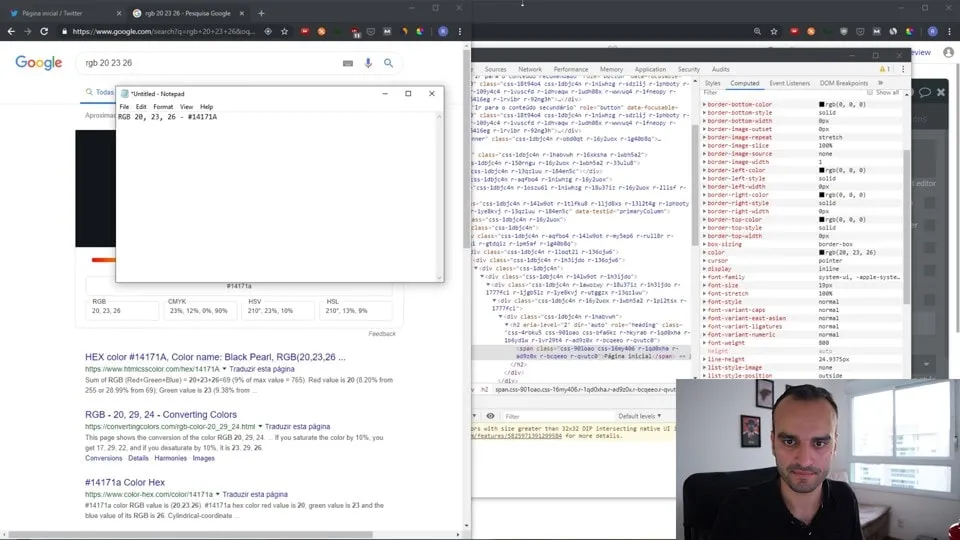Open Notepad's Edit menu
The height and width of the screenshot is (540, 960).
(141, 107)
